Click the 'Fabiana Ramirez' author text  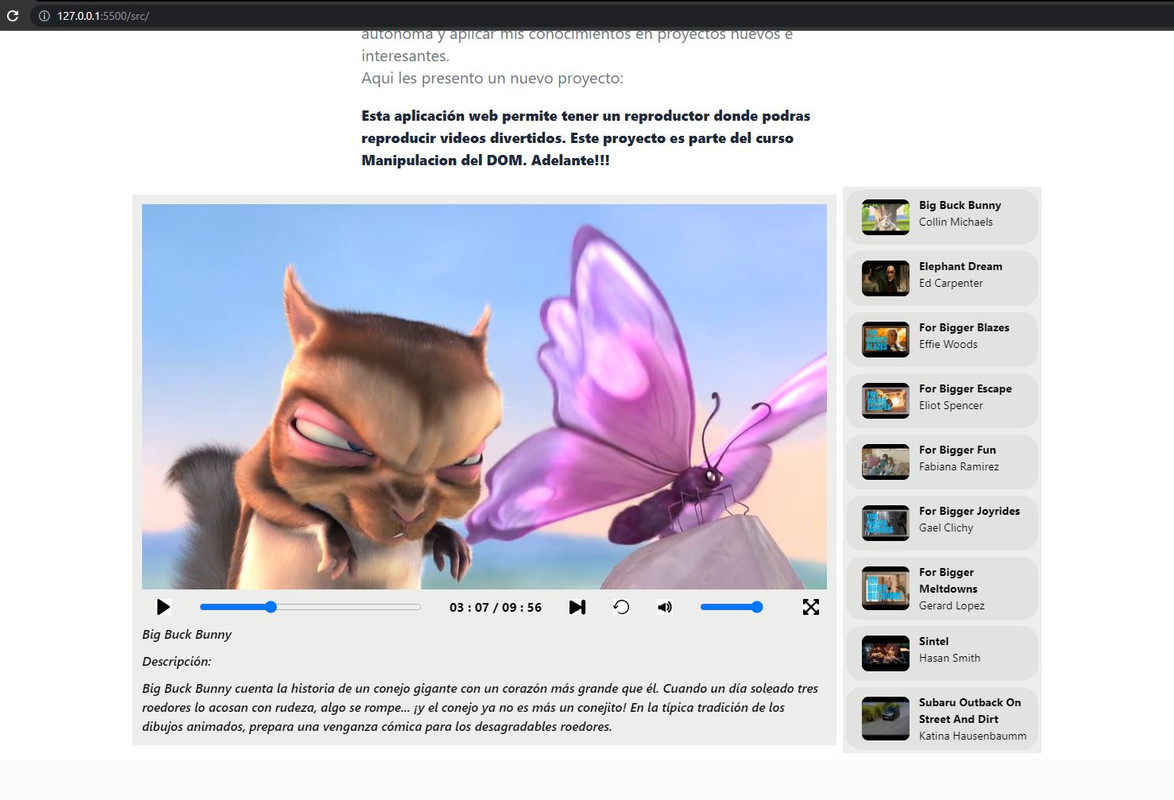coord(959,467)
